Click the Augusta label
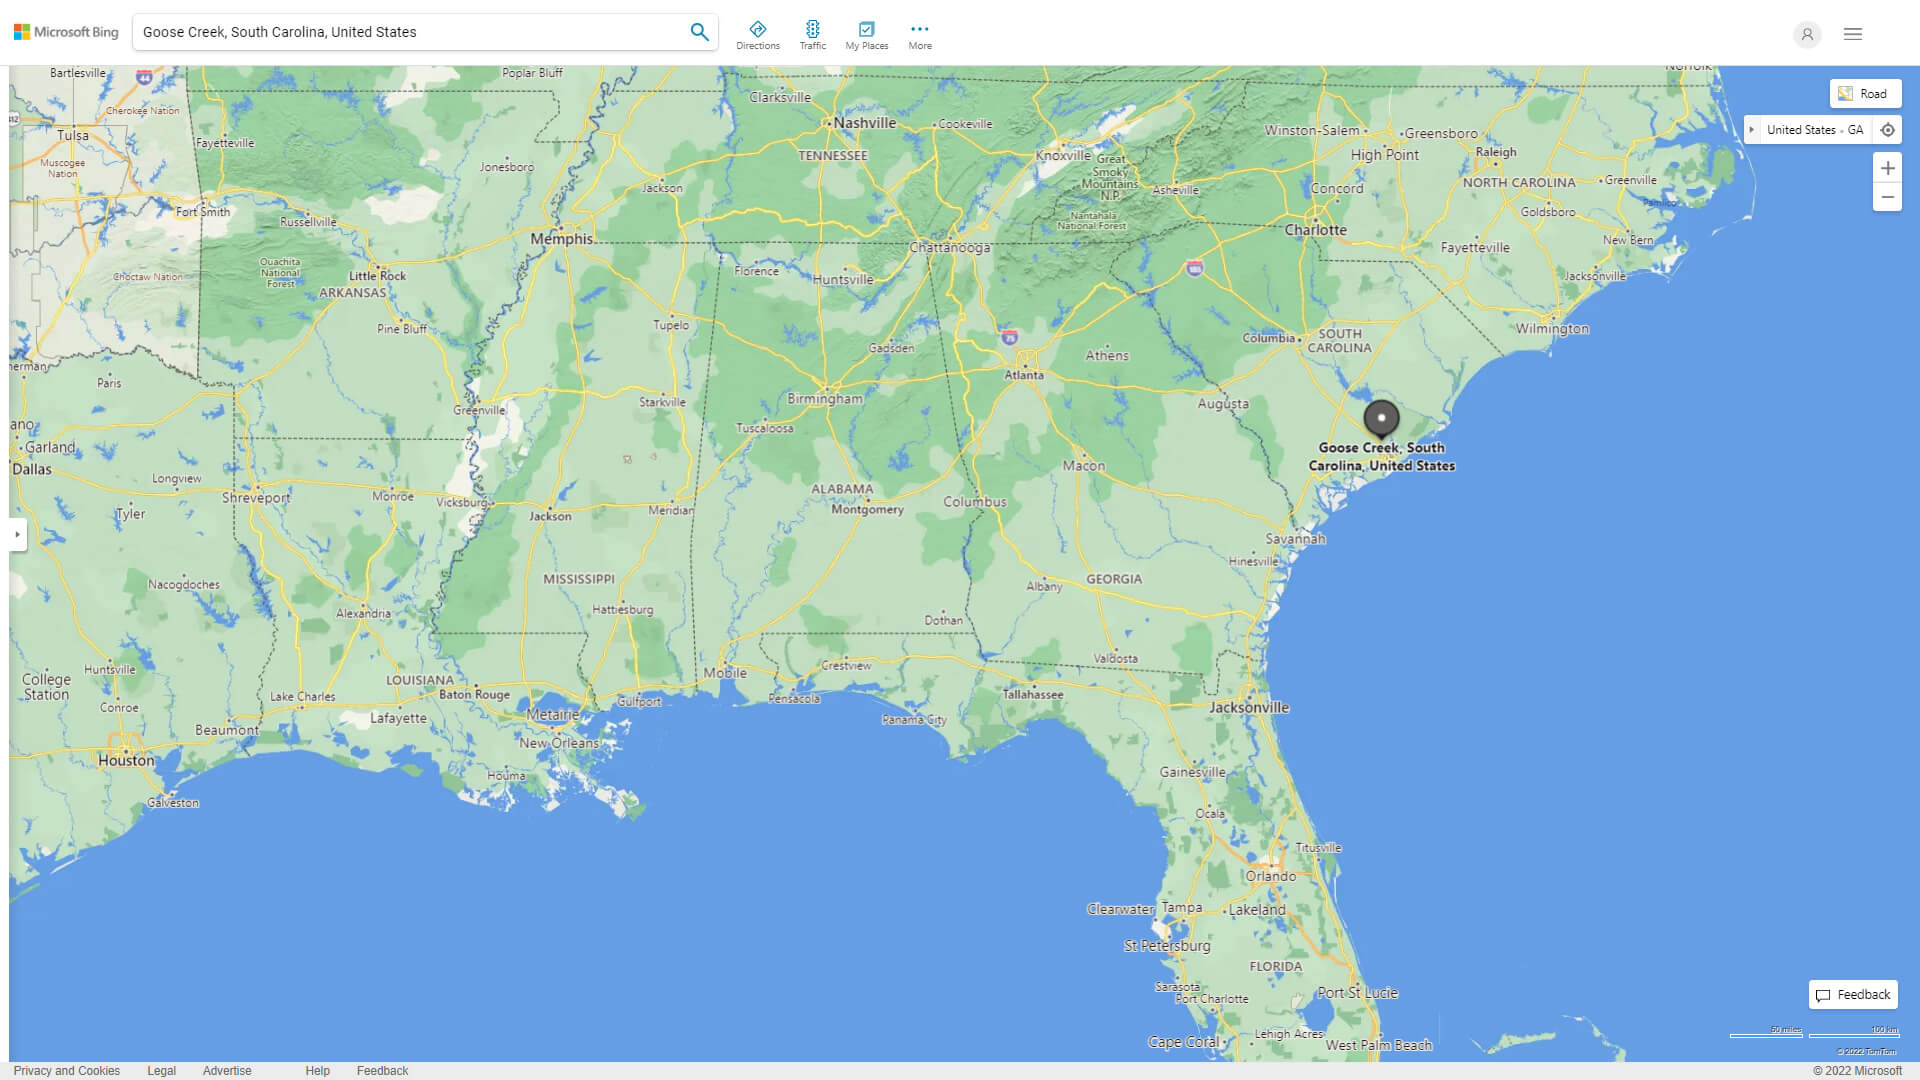This screenshot has height=1080, width=1920. [x=1223, y=404]
